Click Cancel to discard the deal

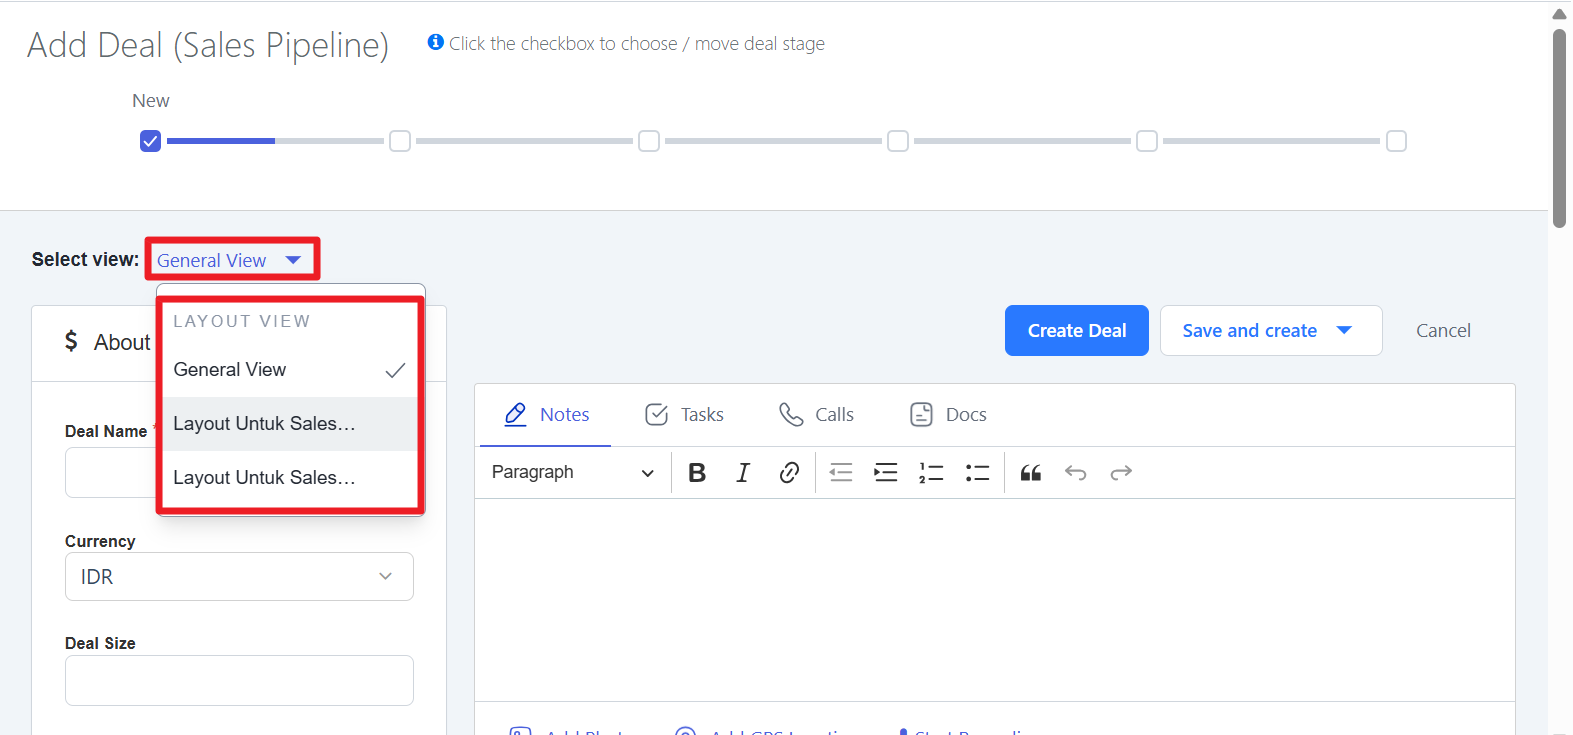(x=1442, y=331)
